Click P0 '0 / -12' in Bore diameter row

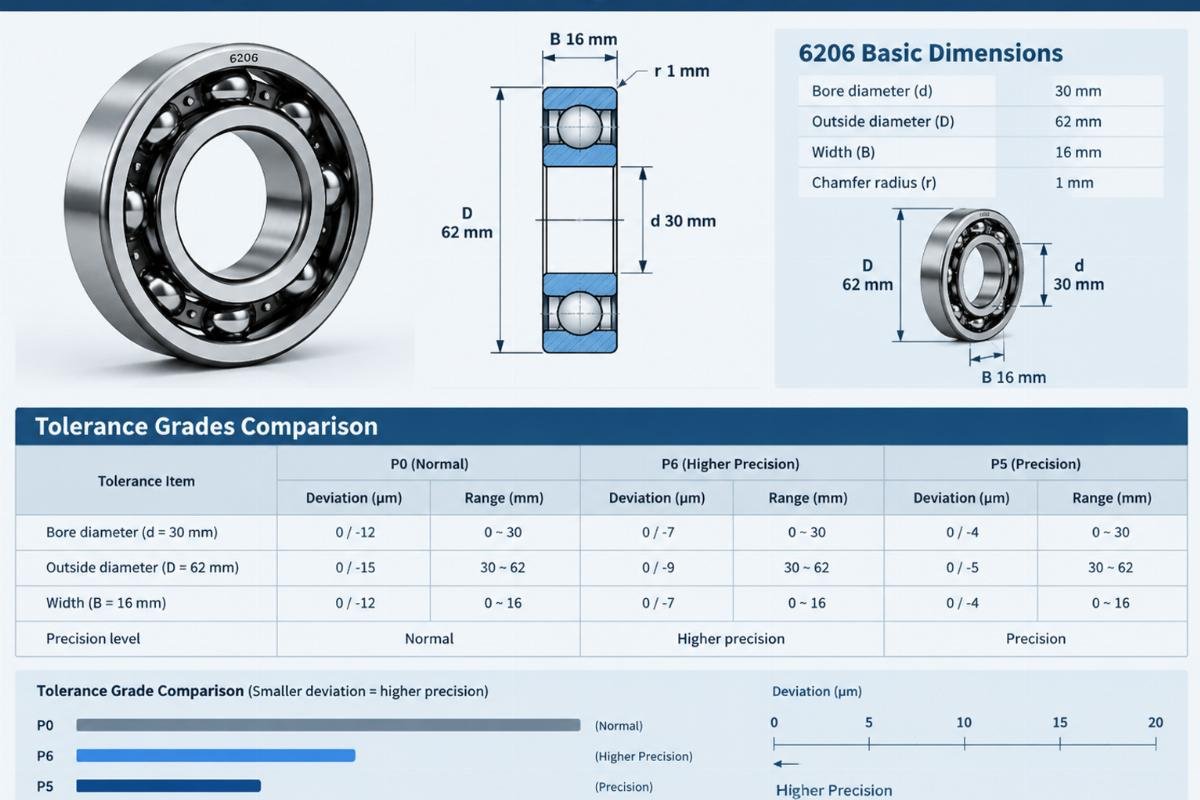[x=355, y=532]
